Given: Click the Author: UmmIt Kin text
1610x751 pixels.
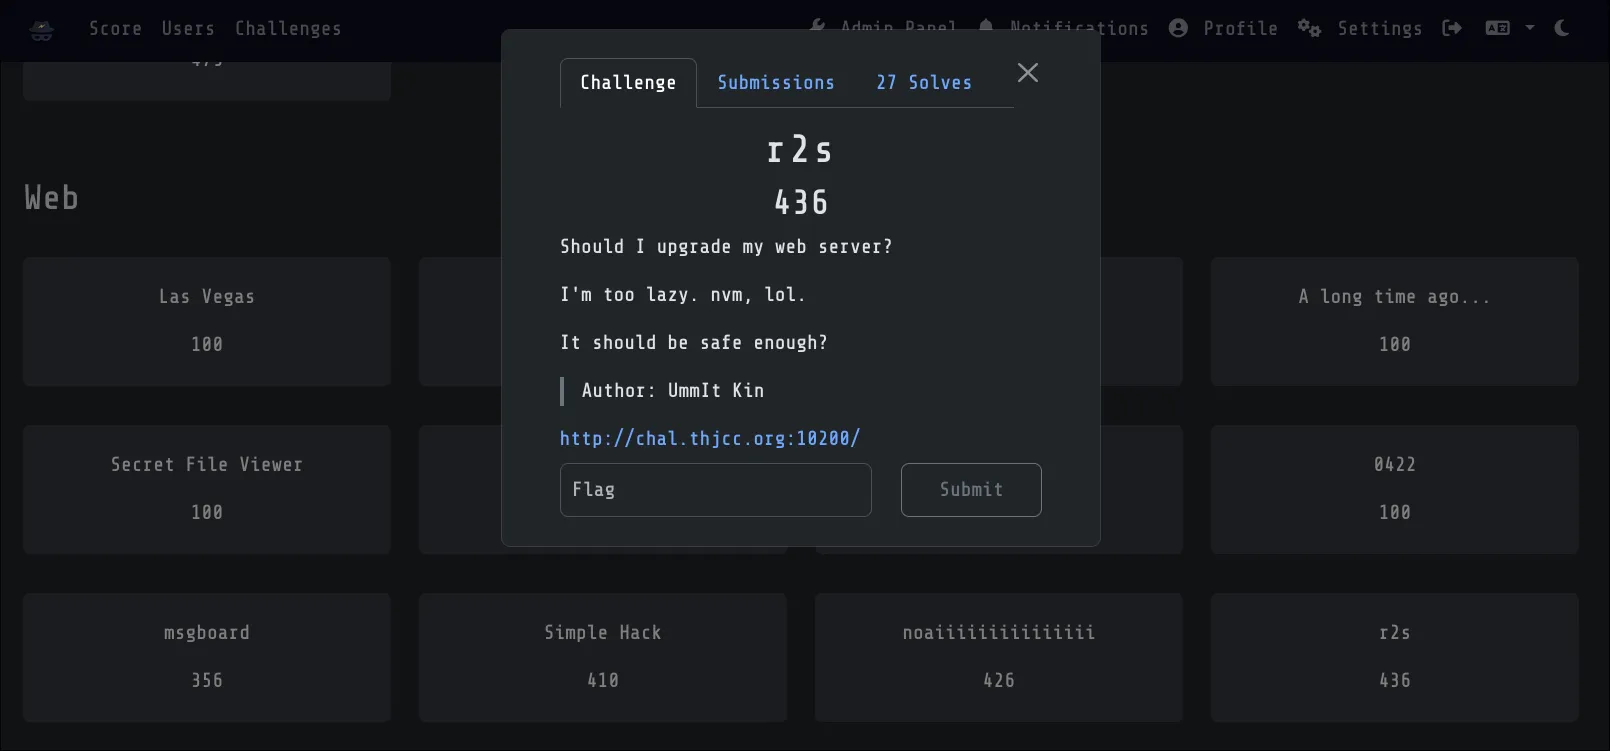Looking at the screenshot, I should (673, 391).
